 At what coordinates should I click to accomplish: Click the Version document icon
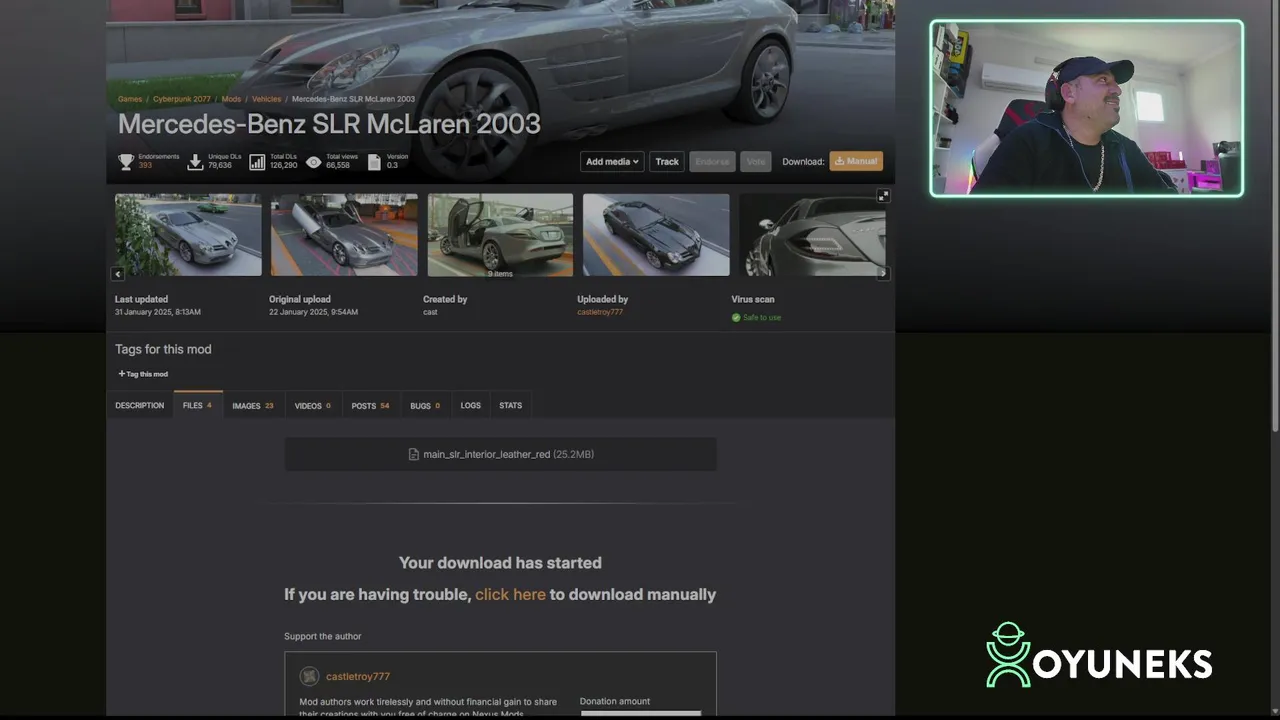pyautogui.click(x=374, y=161)
